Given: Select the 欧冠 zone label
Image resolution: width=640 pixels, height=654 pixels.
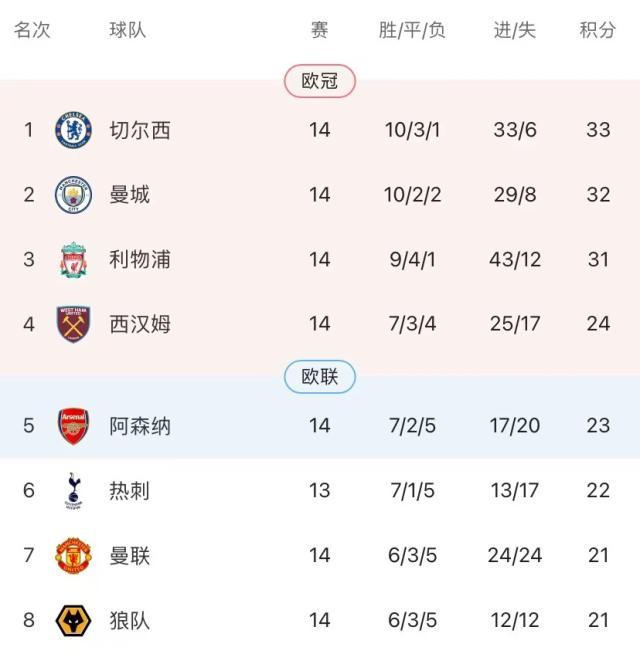Looking at the screenshot, I should click(320, 81).
